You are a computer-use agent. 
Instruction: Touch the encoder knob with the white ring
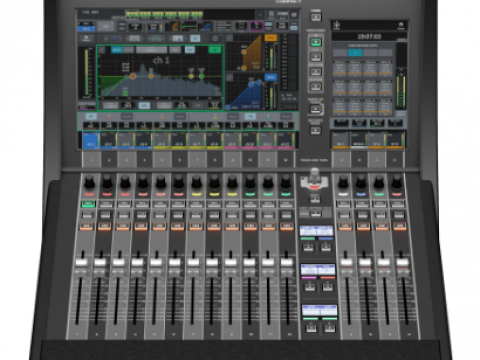tap(343, 183)
